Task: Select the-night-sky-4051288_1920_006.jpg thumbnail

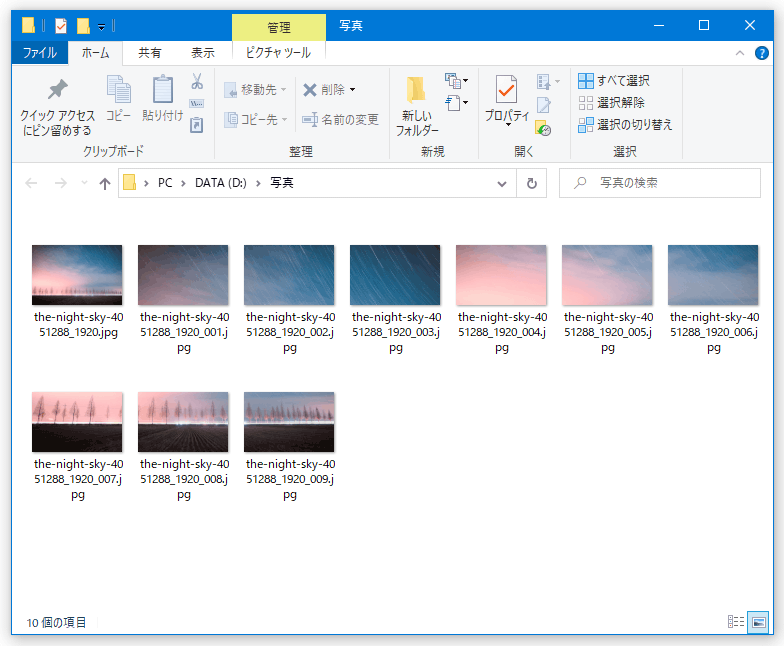Action: (x=713, y=275)
